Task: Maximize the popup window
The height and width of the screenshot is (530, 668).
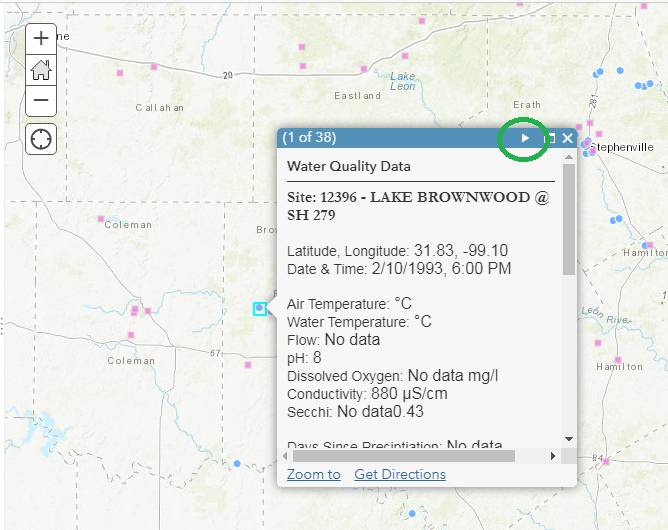Action: click(550, 138)
